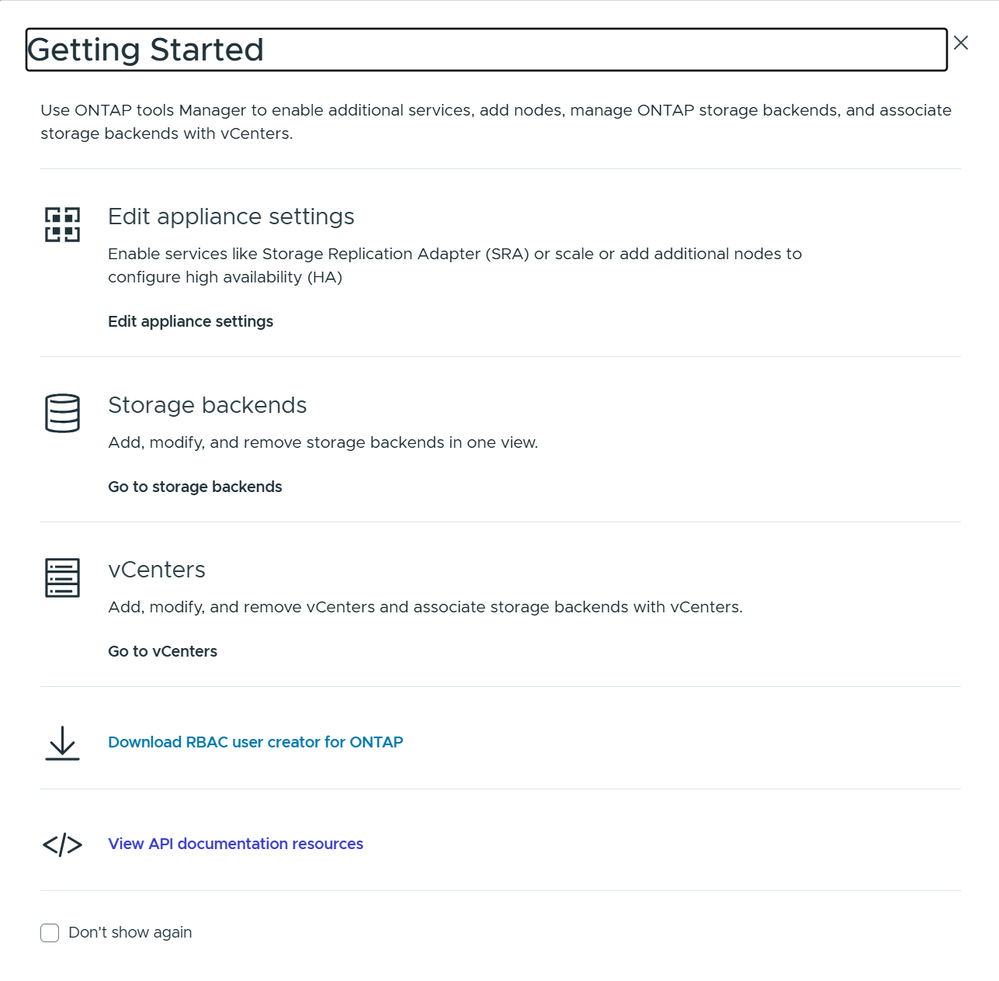This screenshot has height=981, width=999.
Task: Click the ONTAP tools Manager description text
Action: coord(496,121)
